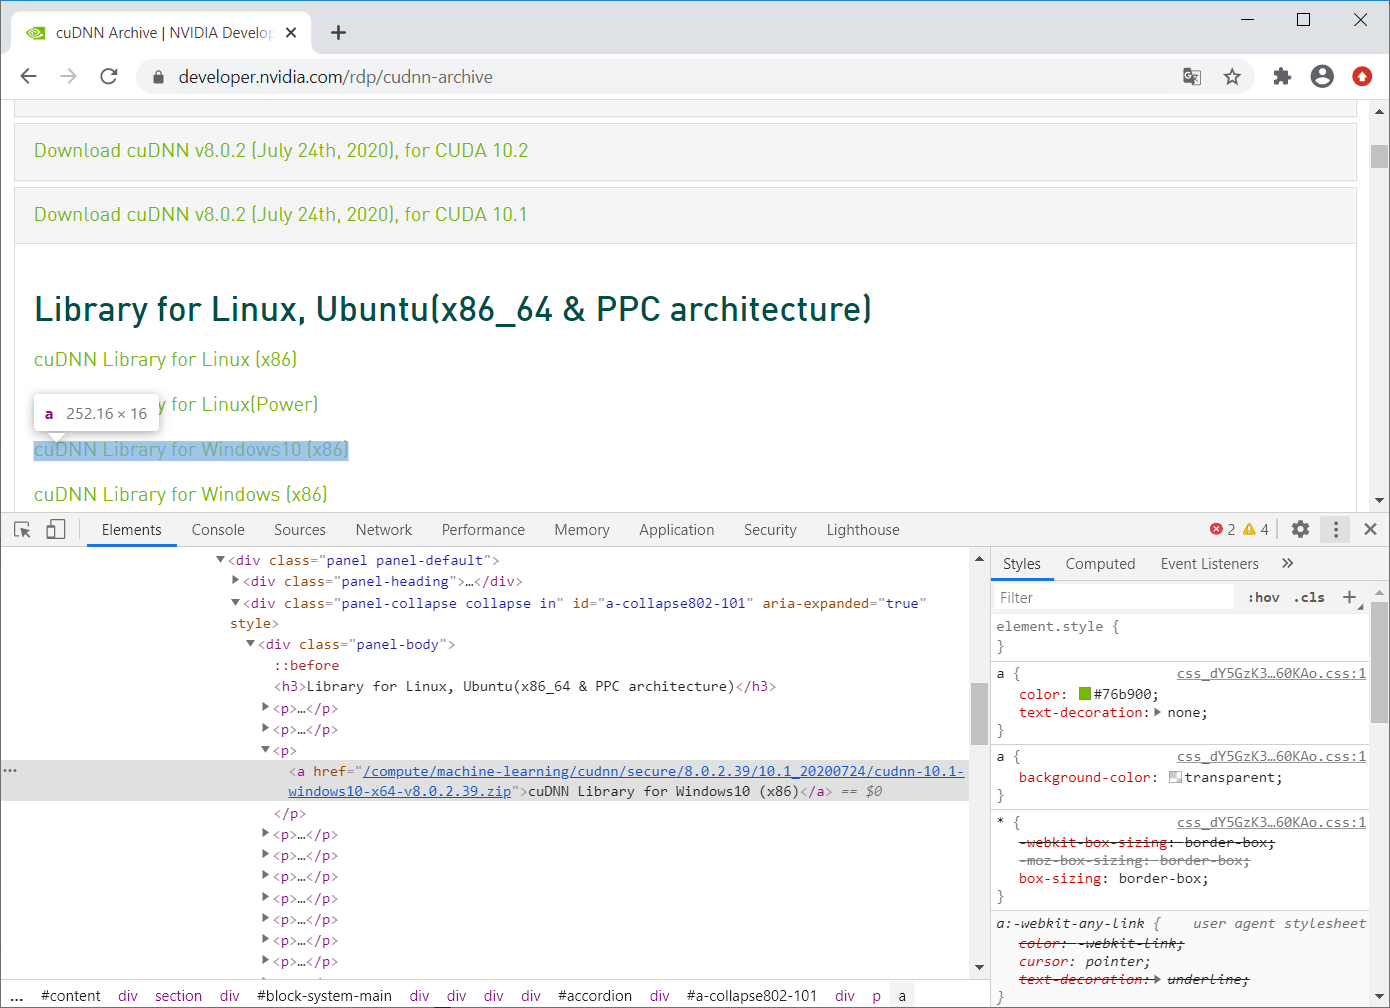Focus the Styles Filter input field
1390x1008 pixels.
(x=1113, y=597)
